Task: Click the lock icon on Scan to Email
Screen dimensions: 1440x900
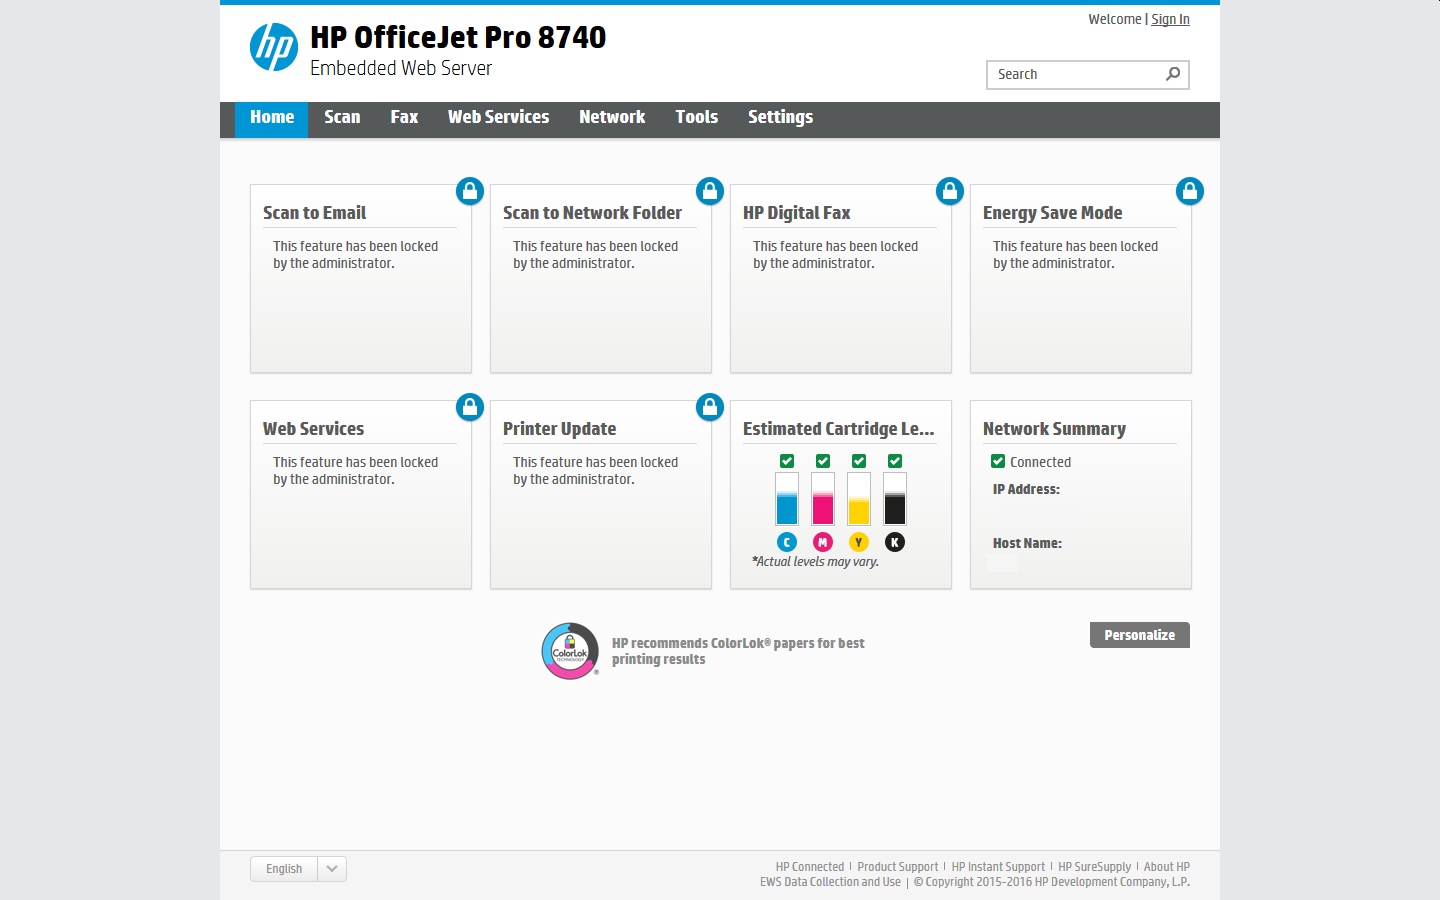Action: [470, 190]
